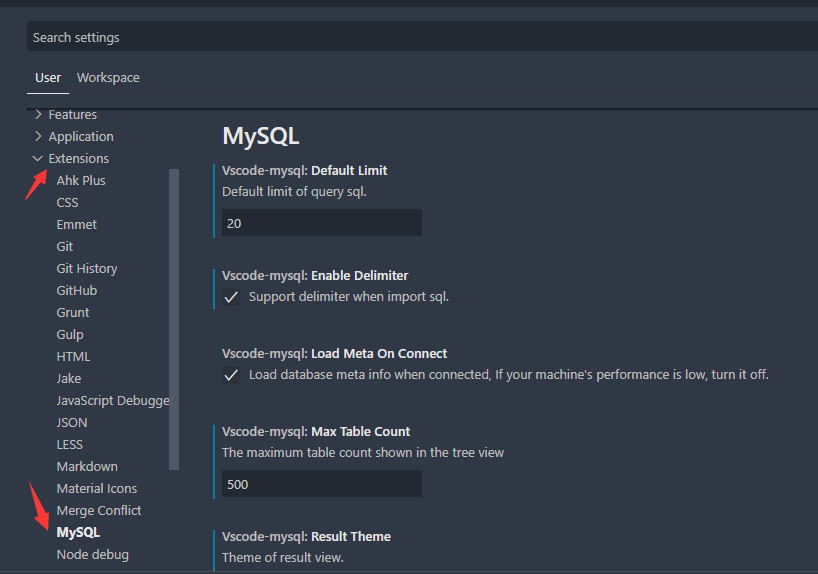Image resolution: width=818 pixels, height=574 pixels.
Task: Open JavaScript Debugger extension settings
Action: click(113, 401)
